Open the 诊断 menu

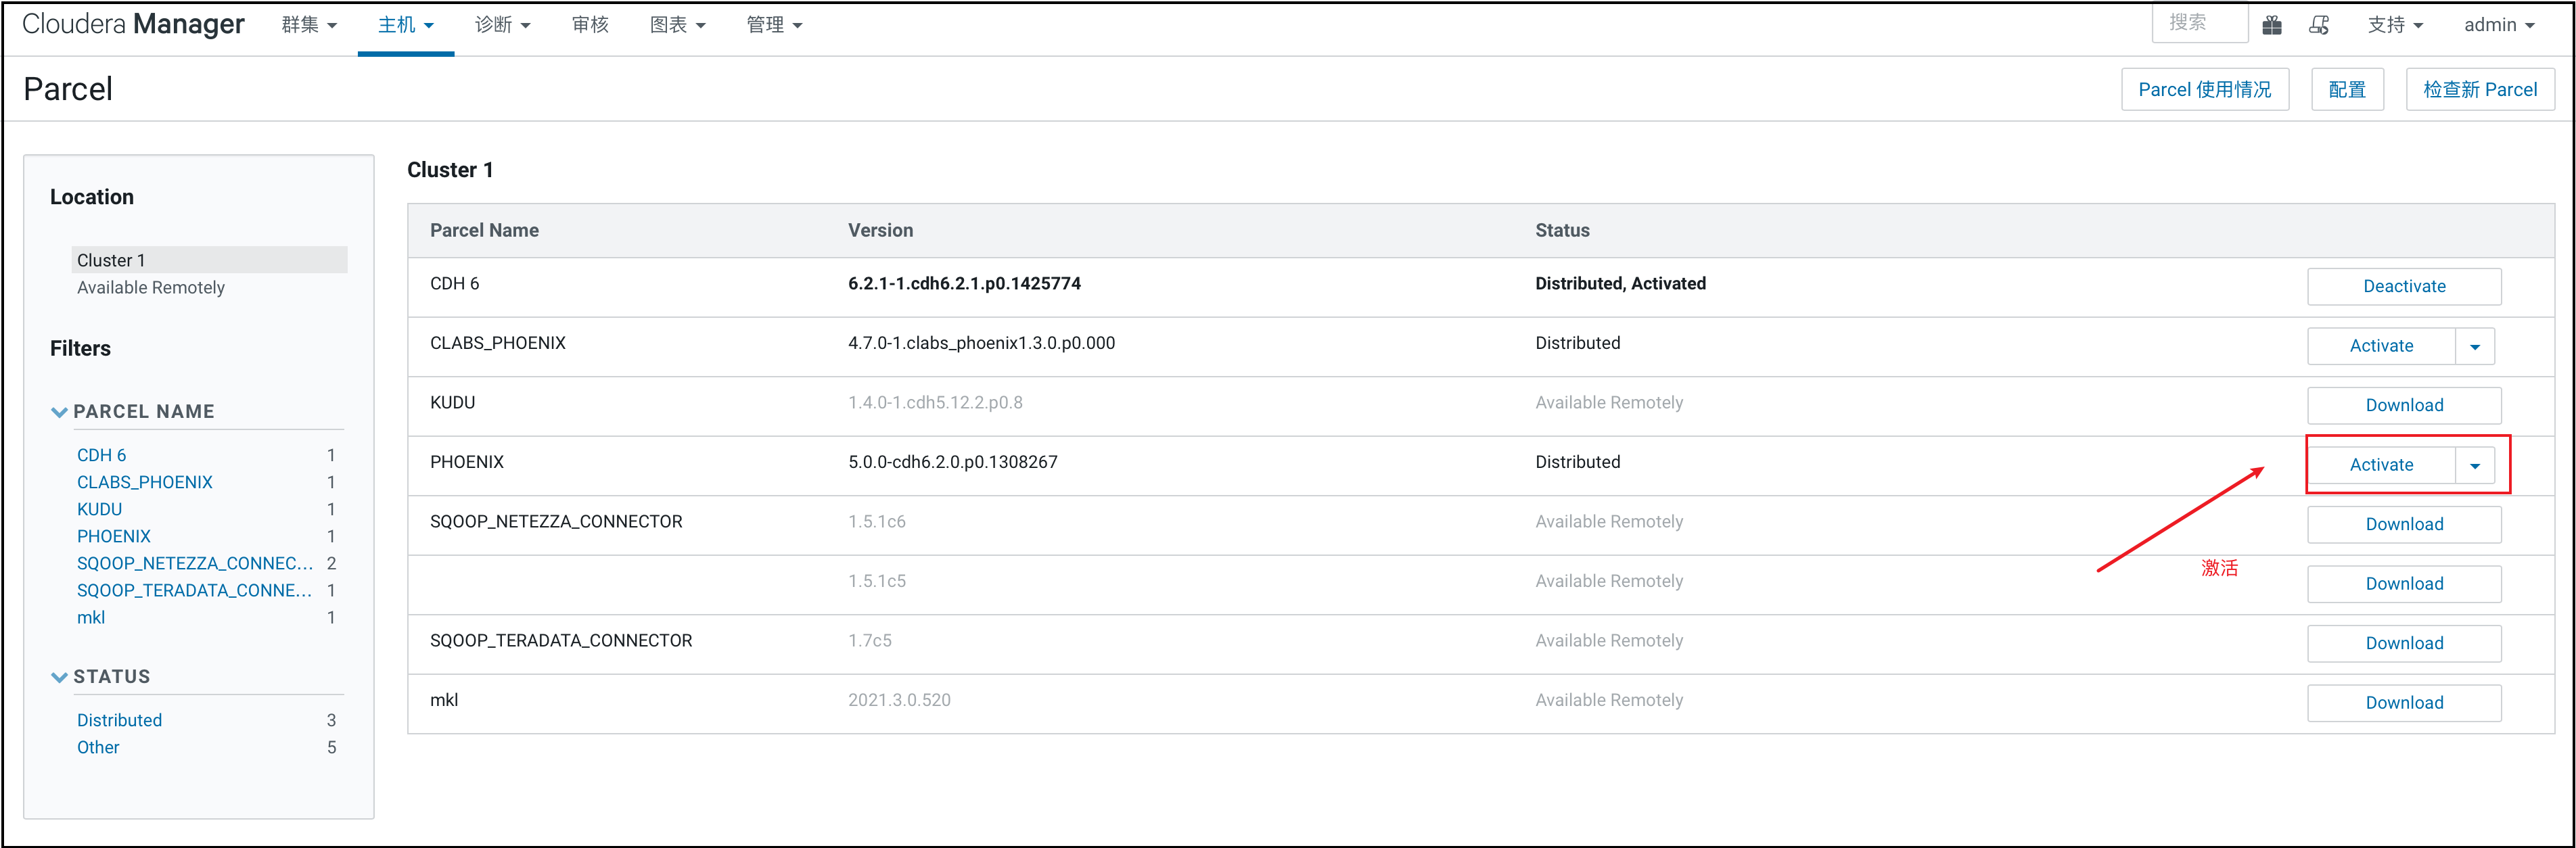502,25
